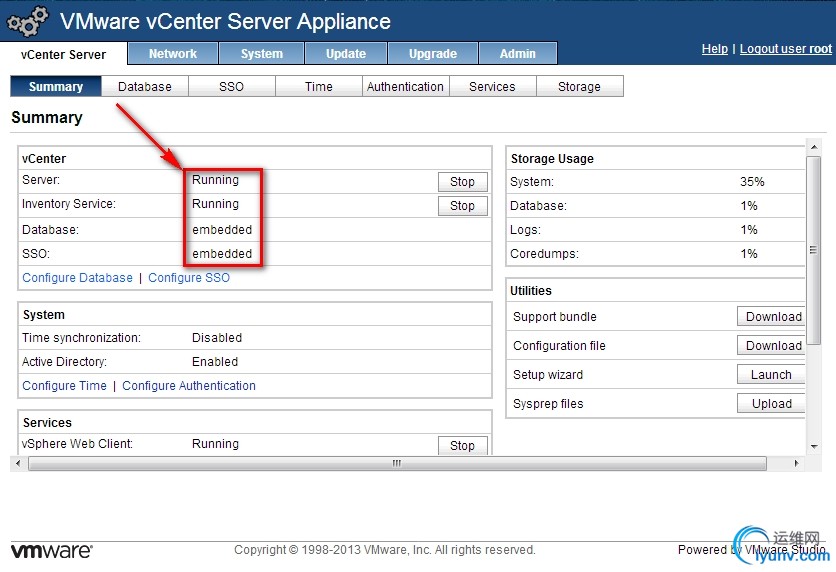Go to the Authentication sub-tab
This screenshot has width=836, height=572.
[405, 86]
